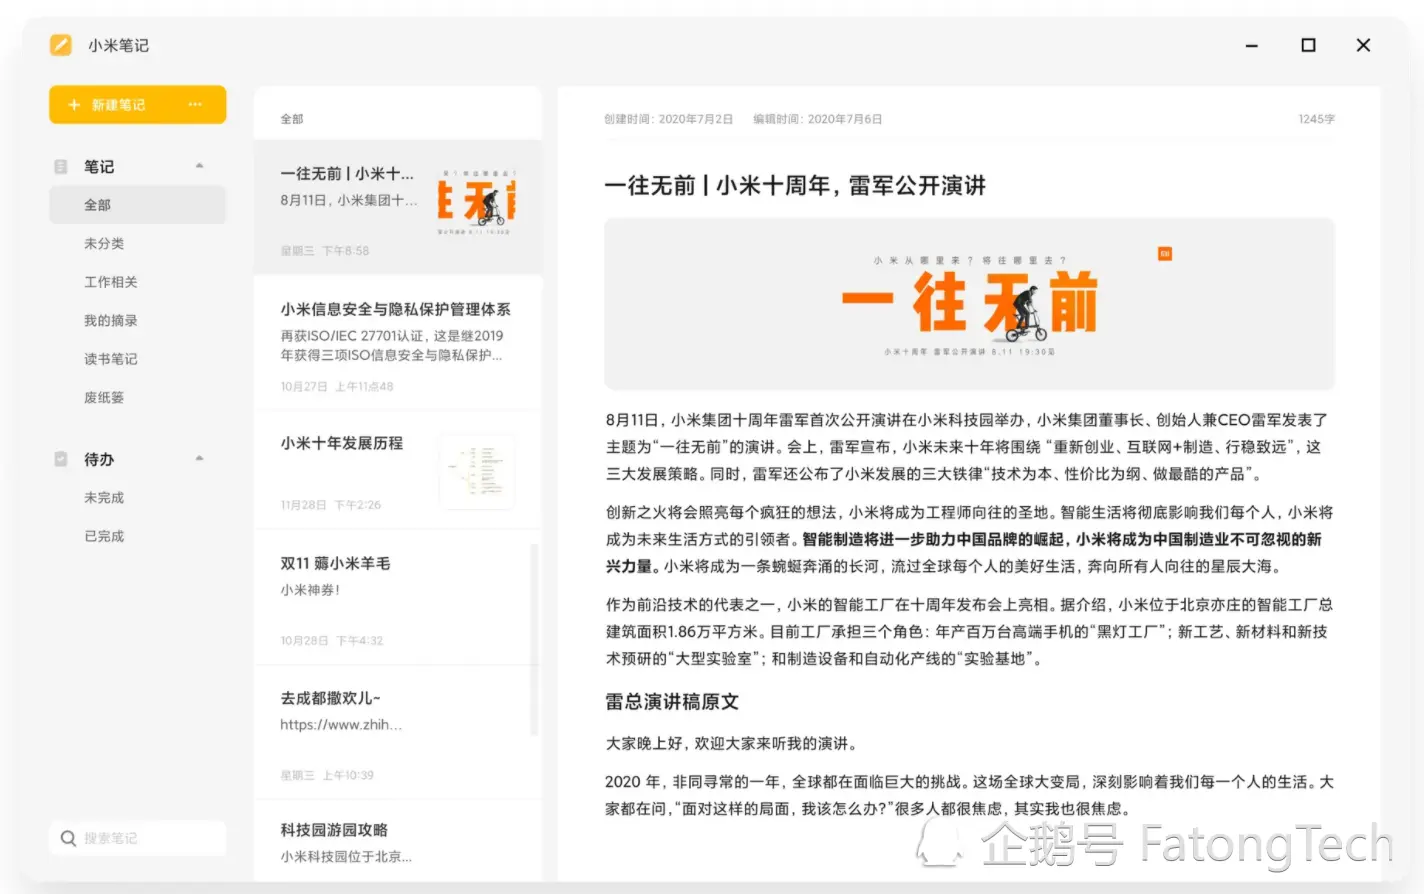Open the note 一往无前 | 小米十... in list
1424x894 pixels.
point(398,207)
